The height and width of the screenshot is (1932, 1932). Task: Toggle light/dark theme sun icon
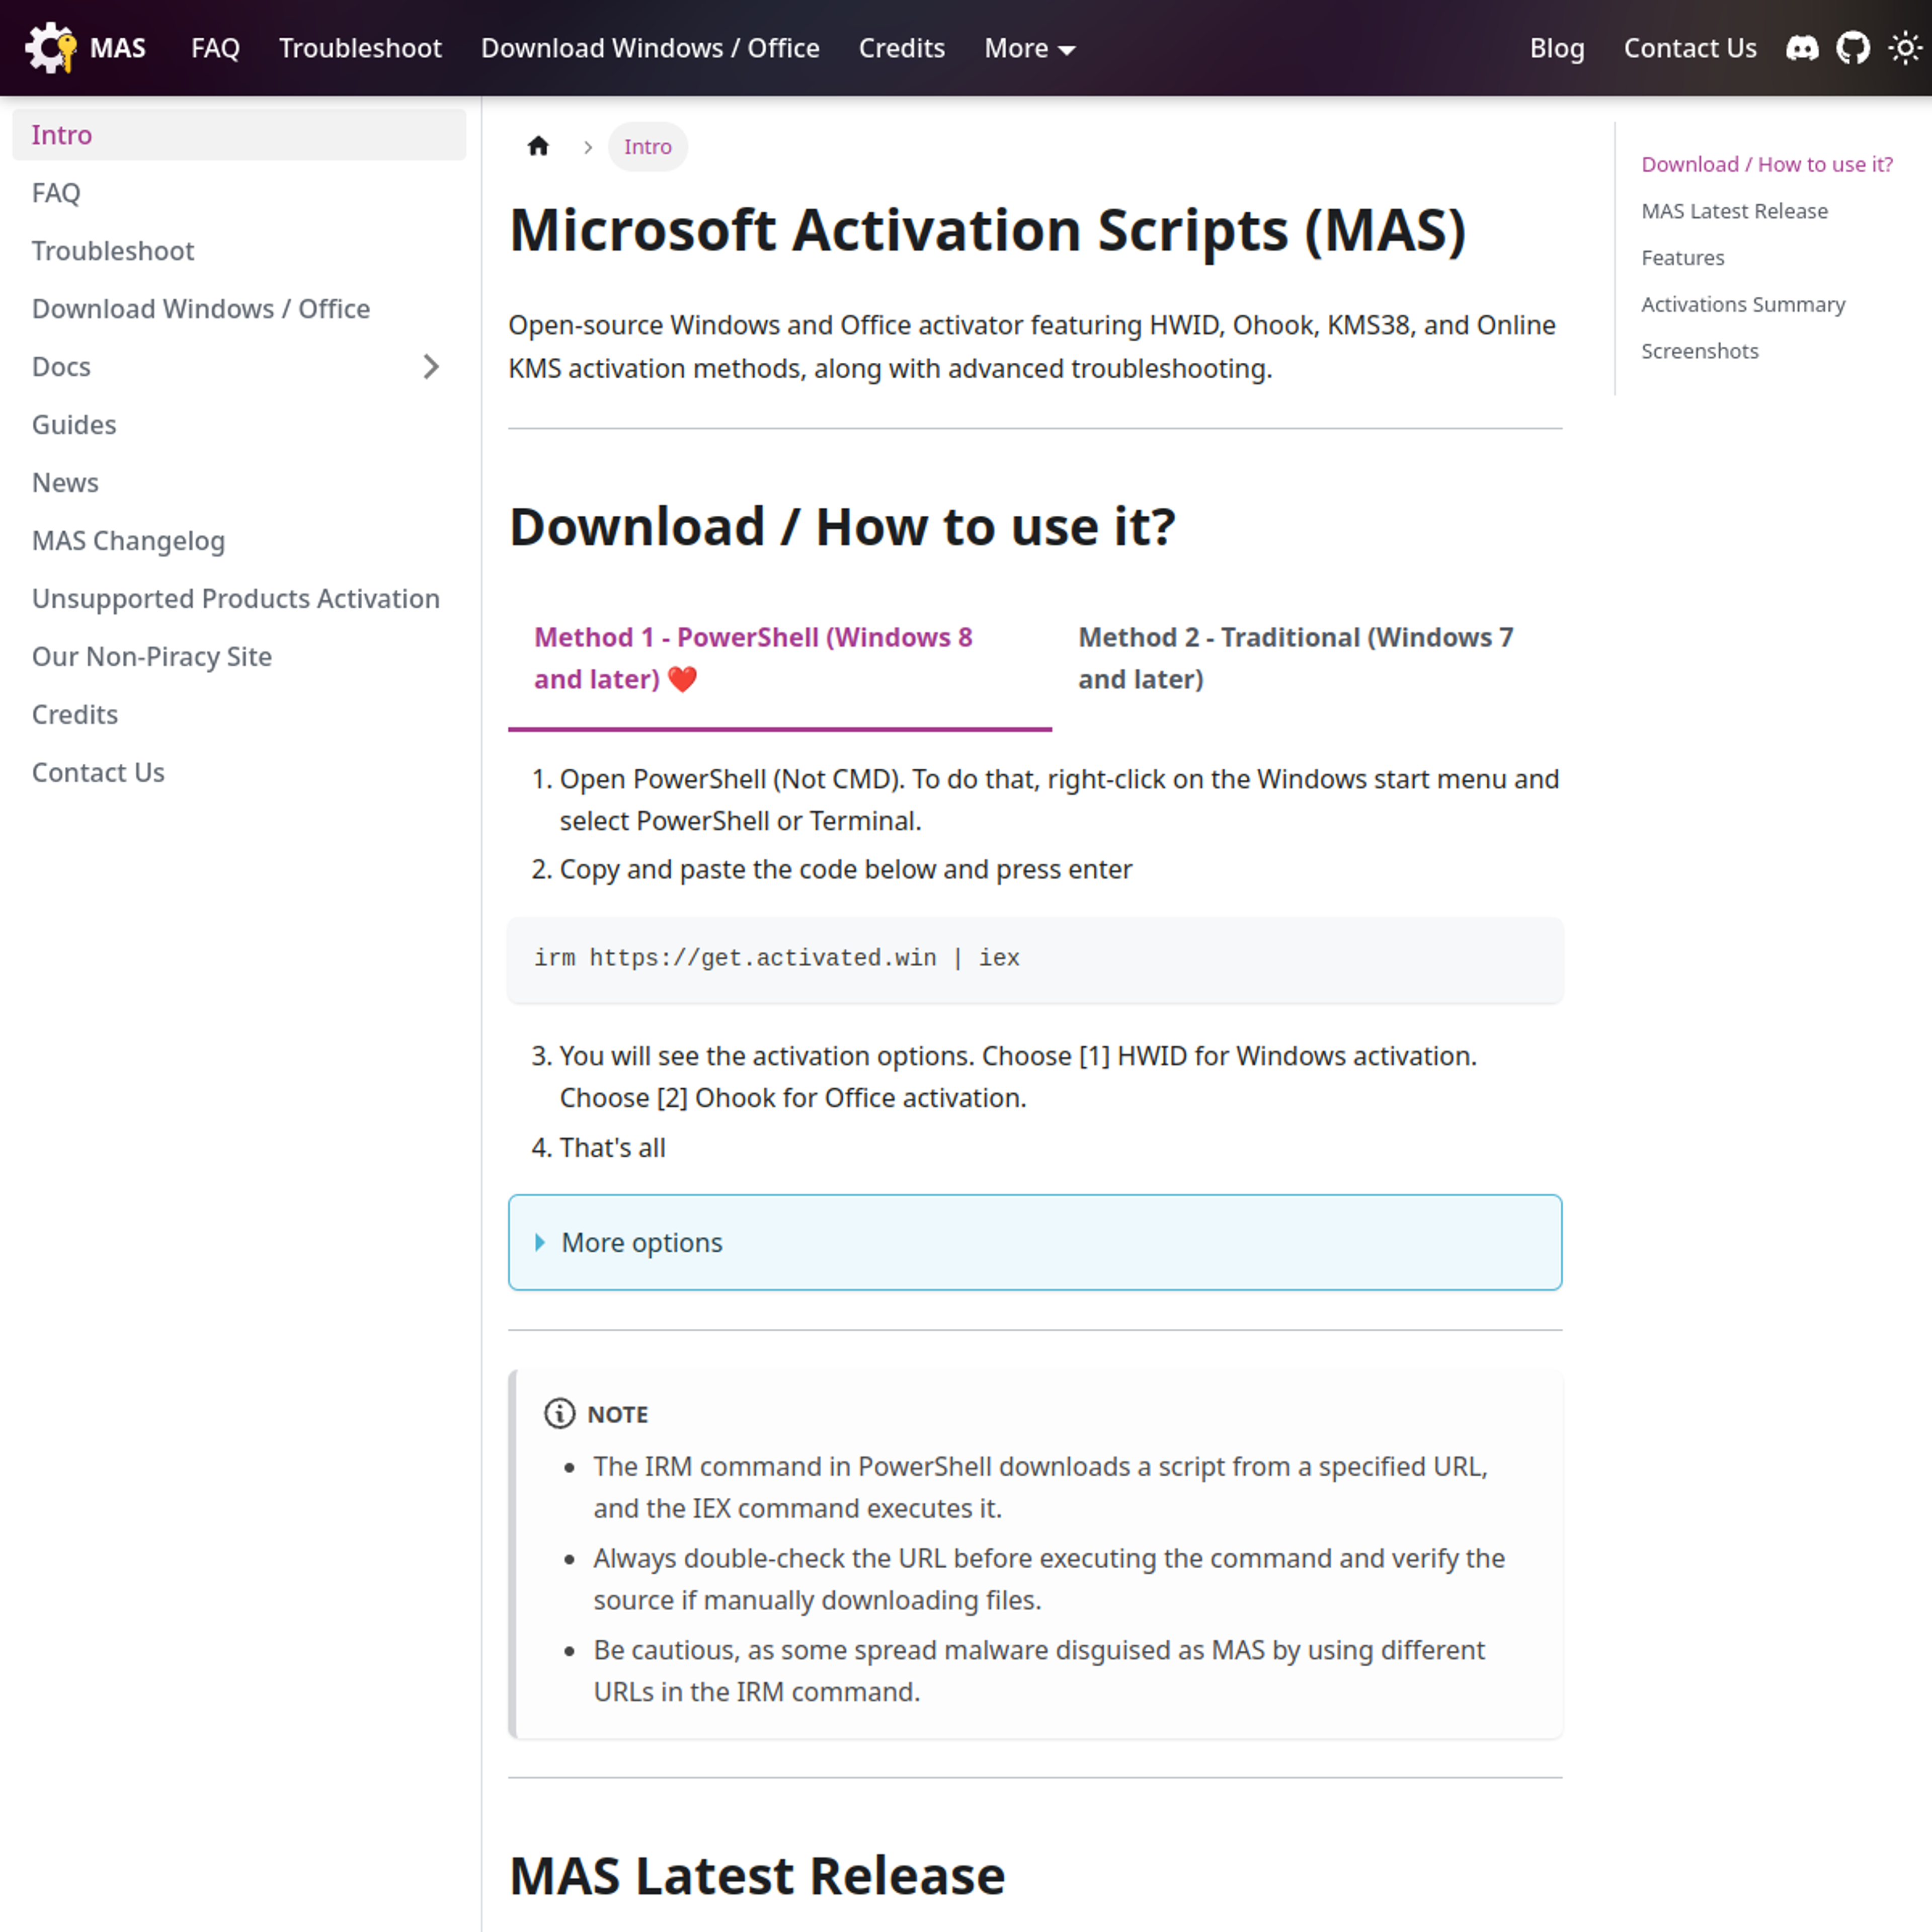point(1905,48)
